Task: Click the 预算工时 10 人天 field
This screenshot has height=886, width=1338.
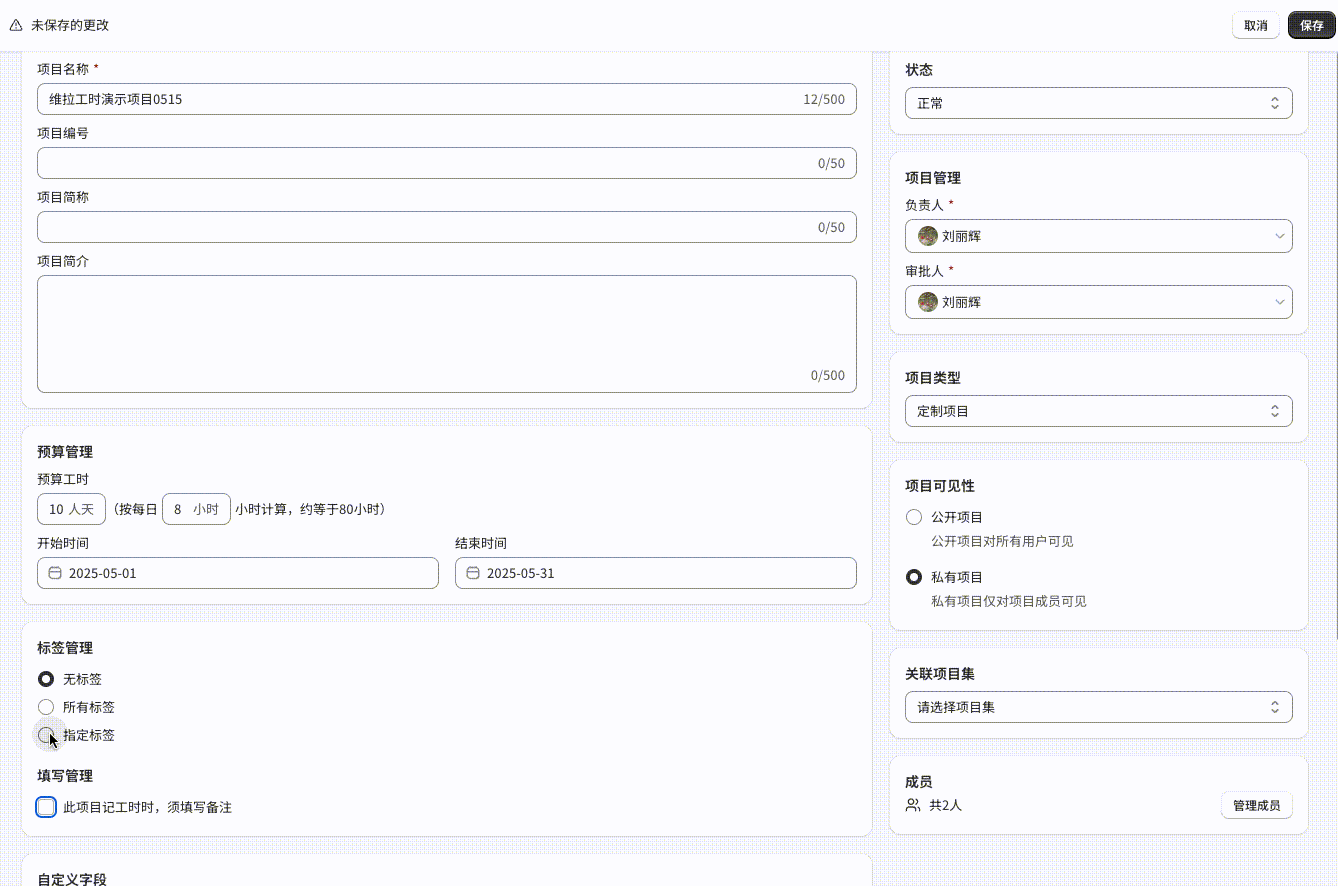Action: pos(71,509)
